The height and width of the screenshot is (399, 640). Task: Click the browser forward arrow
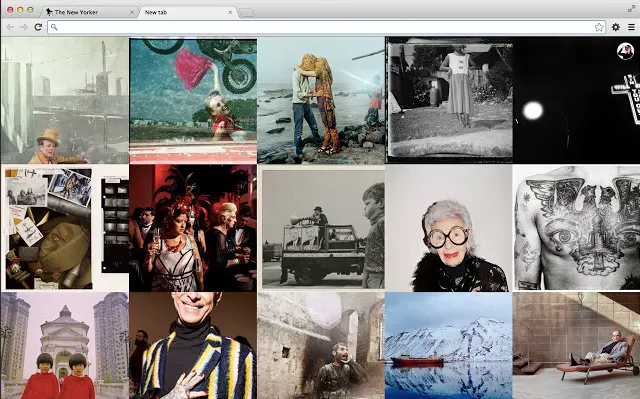point(24,27)
